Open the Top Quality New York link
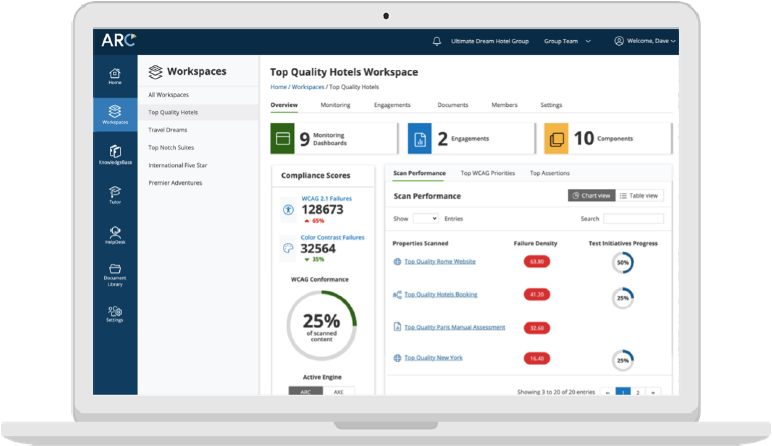The width and height of the screenshot is (772, 446). [433, 358]
